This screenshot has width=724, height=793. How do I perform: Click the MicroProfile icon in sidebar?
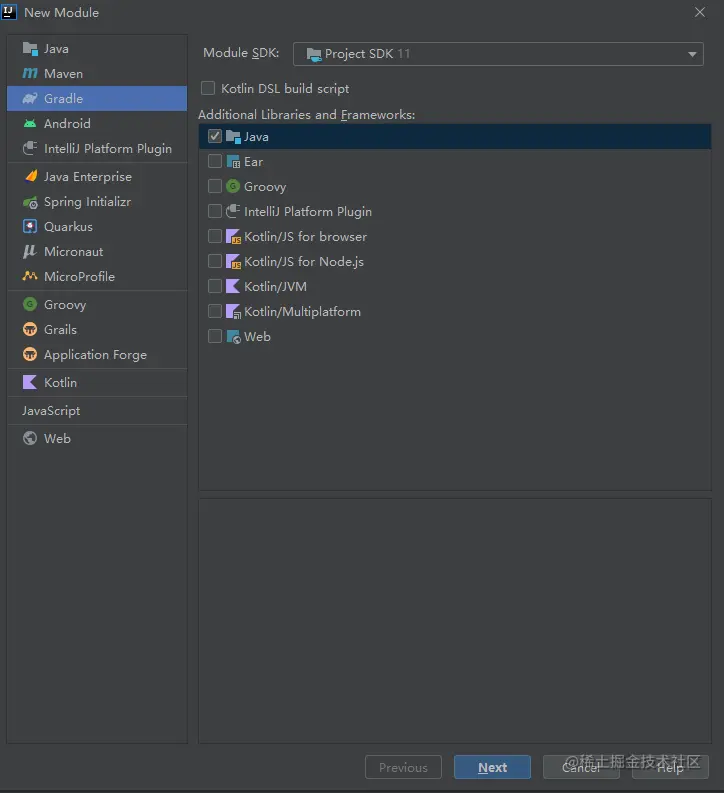coord(30,276)
